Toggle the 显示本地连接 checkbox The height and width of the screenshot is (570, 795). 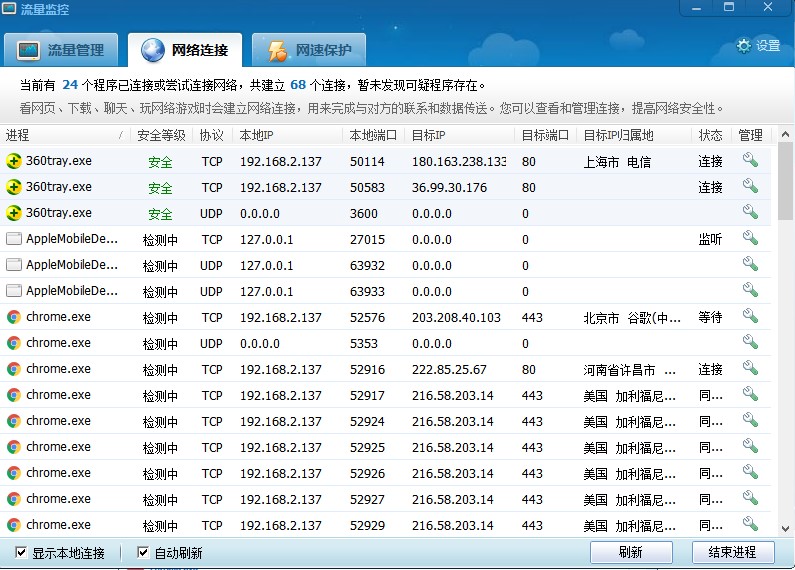click(21, 553)
